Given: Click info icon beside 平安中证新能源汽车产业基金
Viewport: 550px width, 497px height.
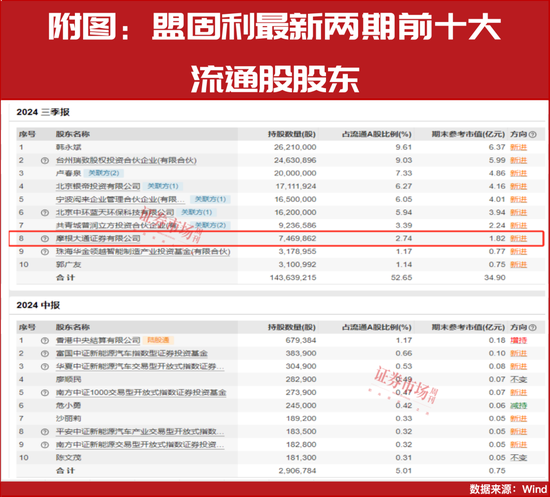Looking at the screenshot, I should click(45, 432).
